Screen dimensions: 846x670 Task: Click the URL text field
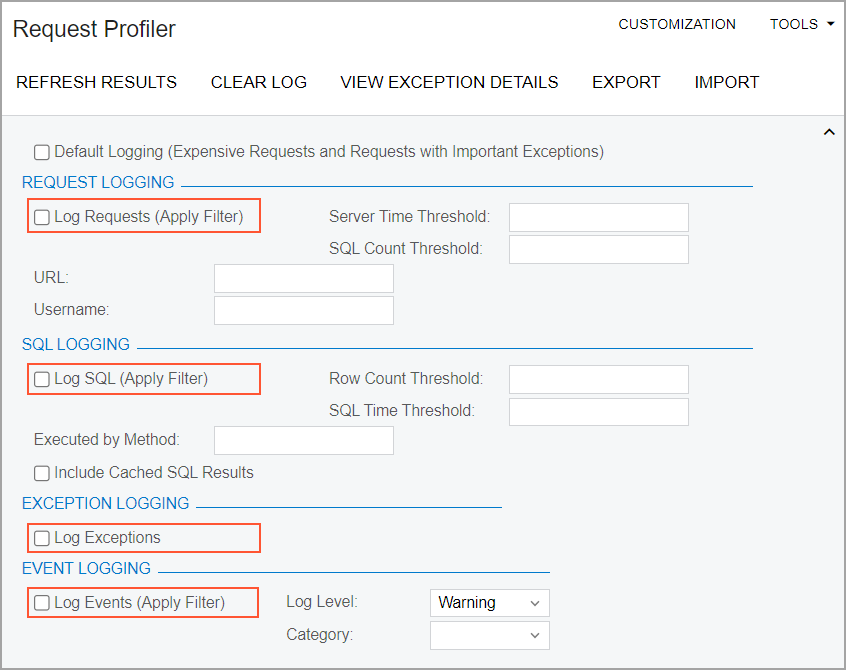(x=304, y=279)
